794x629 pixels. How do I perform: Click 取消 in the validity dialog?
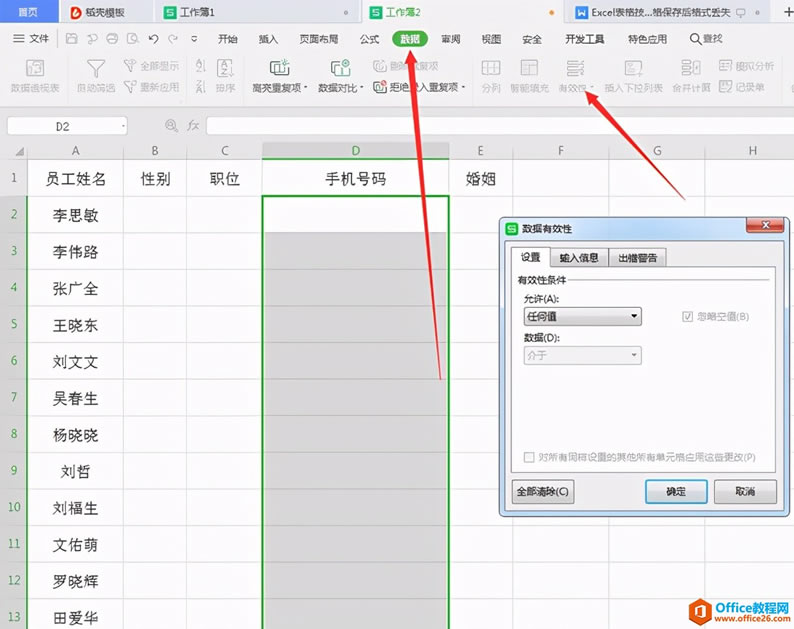pyautogui.click(x=745, y=491)
